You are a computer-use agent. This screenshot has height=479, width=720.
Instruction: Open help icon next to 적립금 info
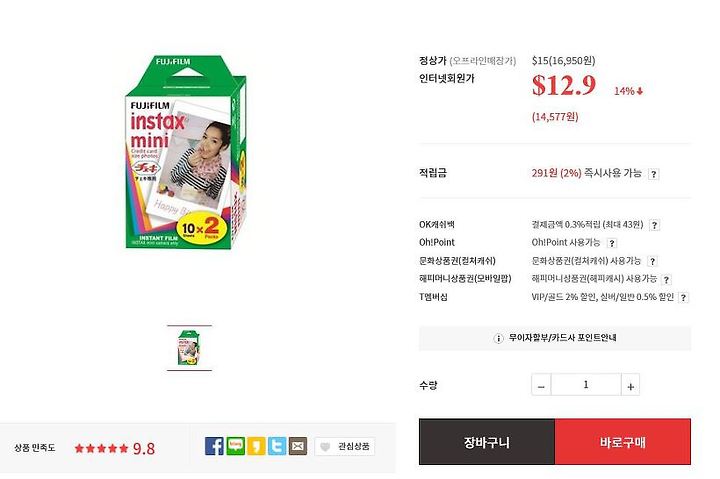pos(654,174)
